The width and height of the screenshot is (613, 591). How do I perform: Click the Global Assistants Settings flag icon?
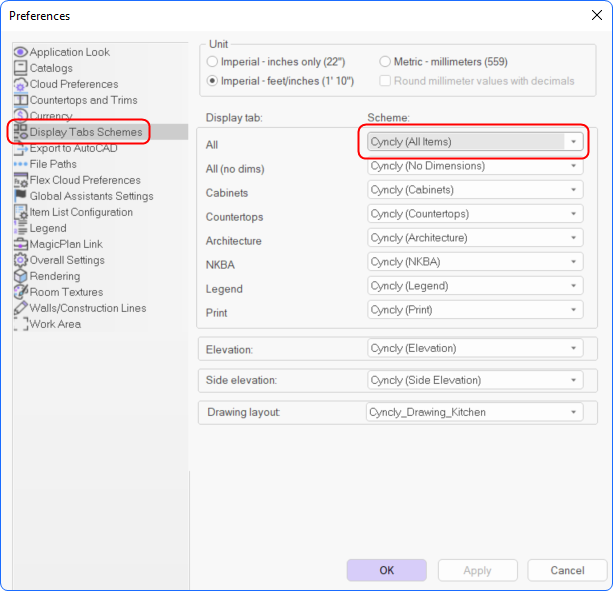coord(21,195)
